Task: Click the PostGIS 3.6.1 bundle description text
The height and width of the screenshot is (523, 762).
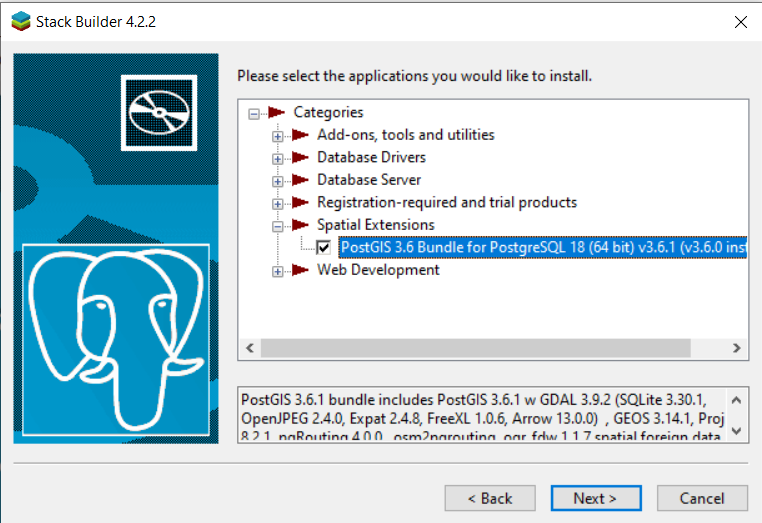Action: [482, 415]
